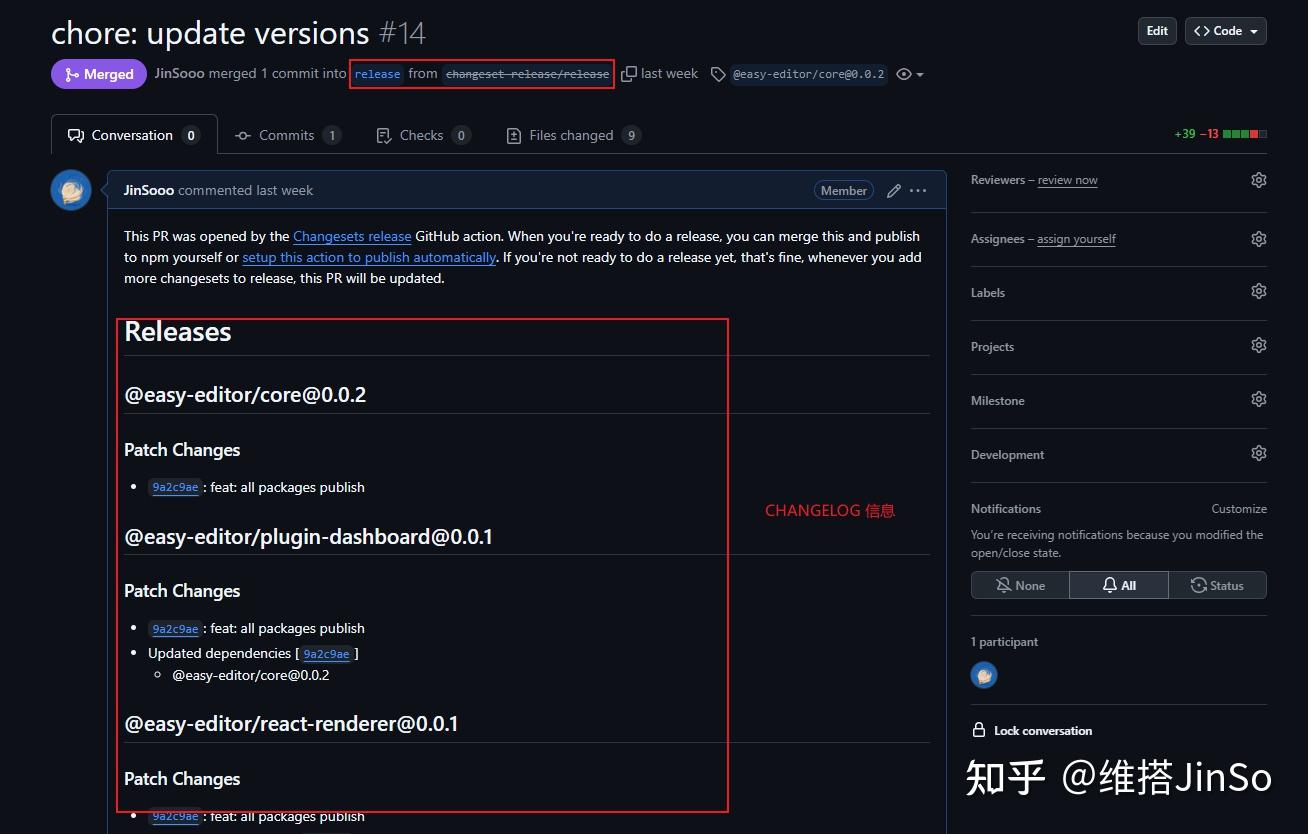This screenshot has width=1308, height=834.
Task: Select the All notifications toggle
Action: [x=1118, y=585]
